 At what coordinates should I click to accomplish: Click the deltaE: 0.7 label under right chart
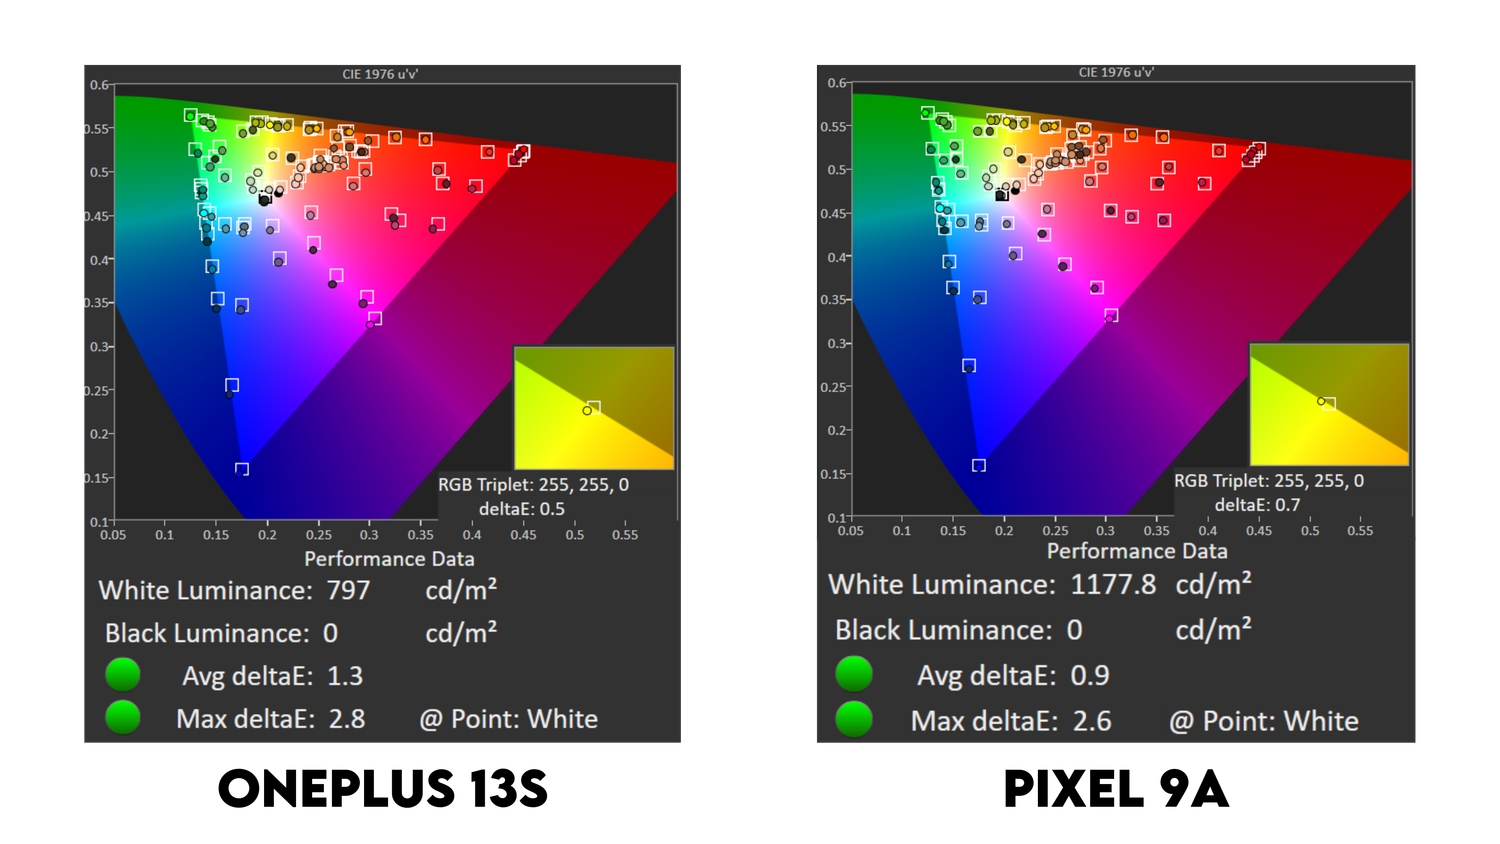click(1257, 505)
